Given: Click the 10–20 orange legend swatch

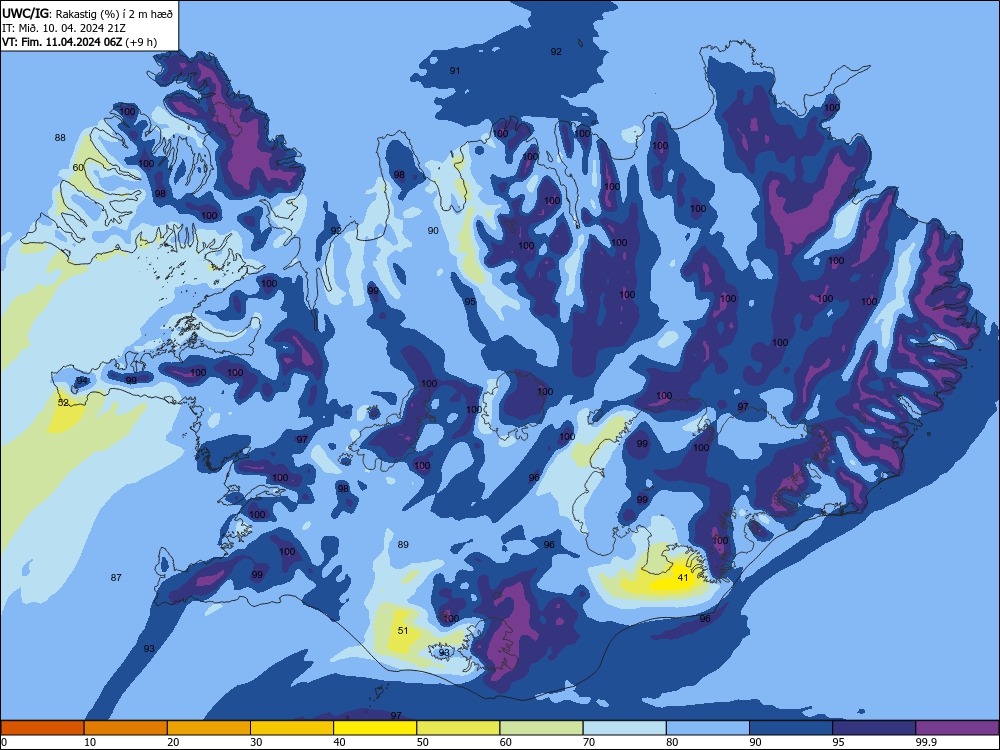Looking at the screenshot, I should click(x=126, y=728).
